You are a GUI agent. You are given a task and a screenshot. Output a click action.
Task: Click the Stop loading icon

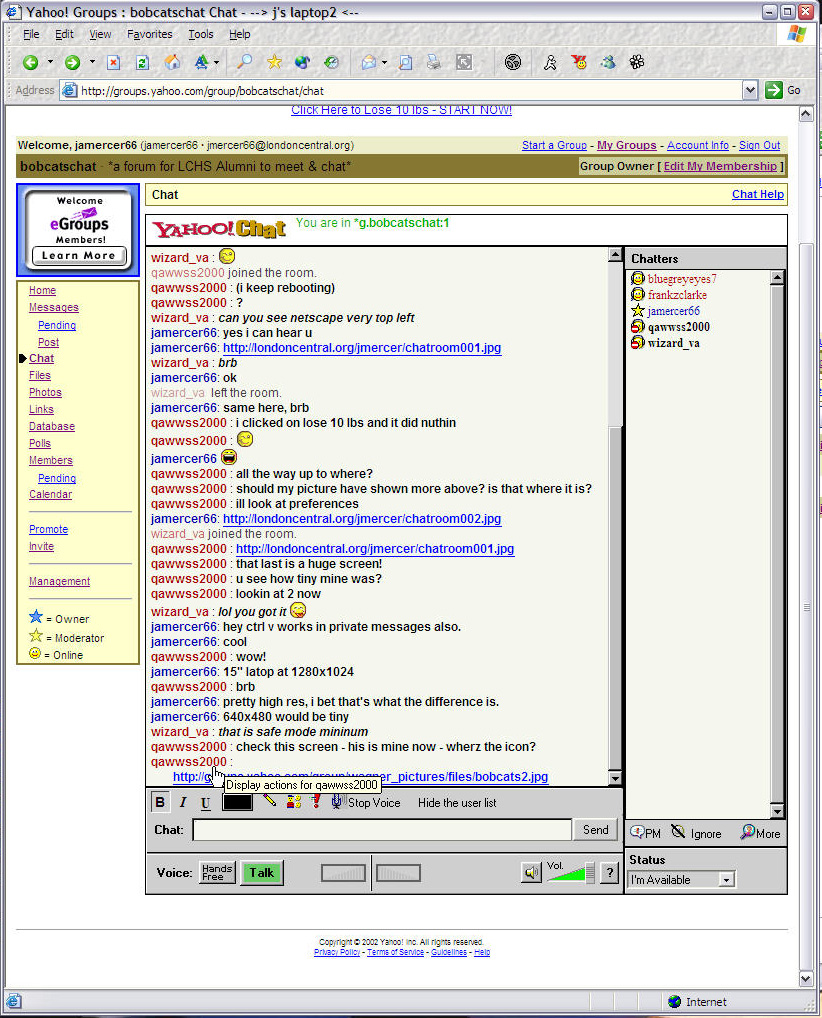114,62
